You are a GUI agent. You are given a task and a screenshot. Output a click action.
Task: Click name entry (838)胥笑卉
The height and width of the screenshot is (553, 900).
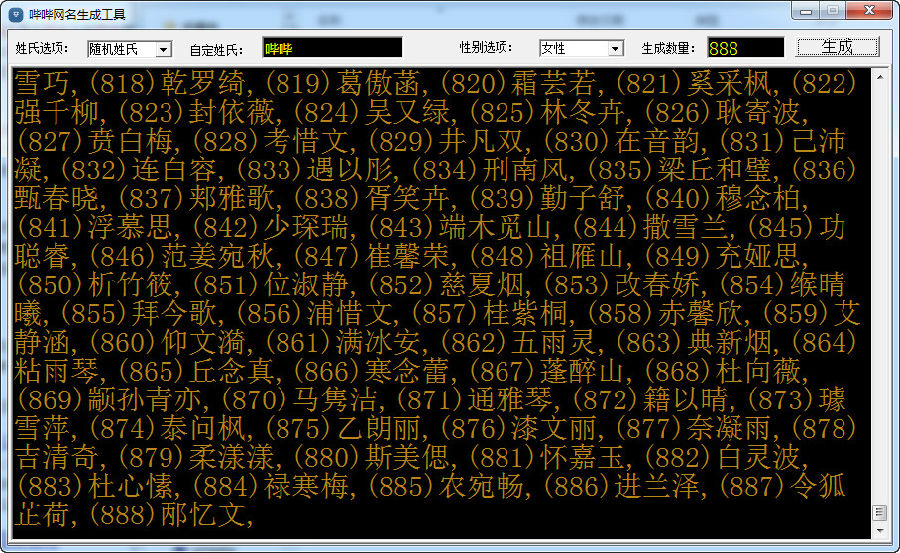point(374,198)
